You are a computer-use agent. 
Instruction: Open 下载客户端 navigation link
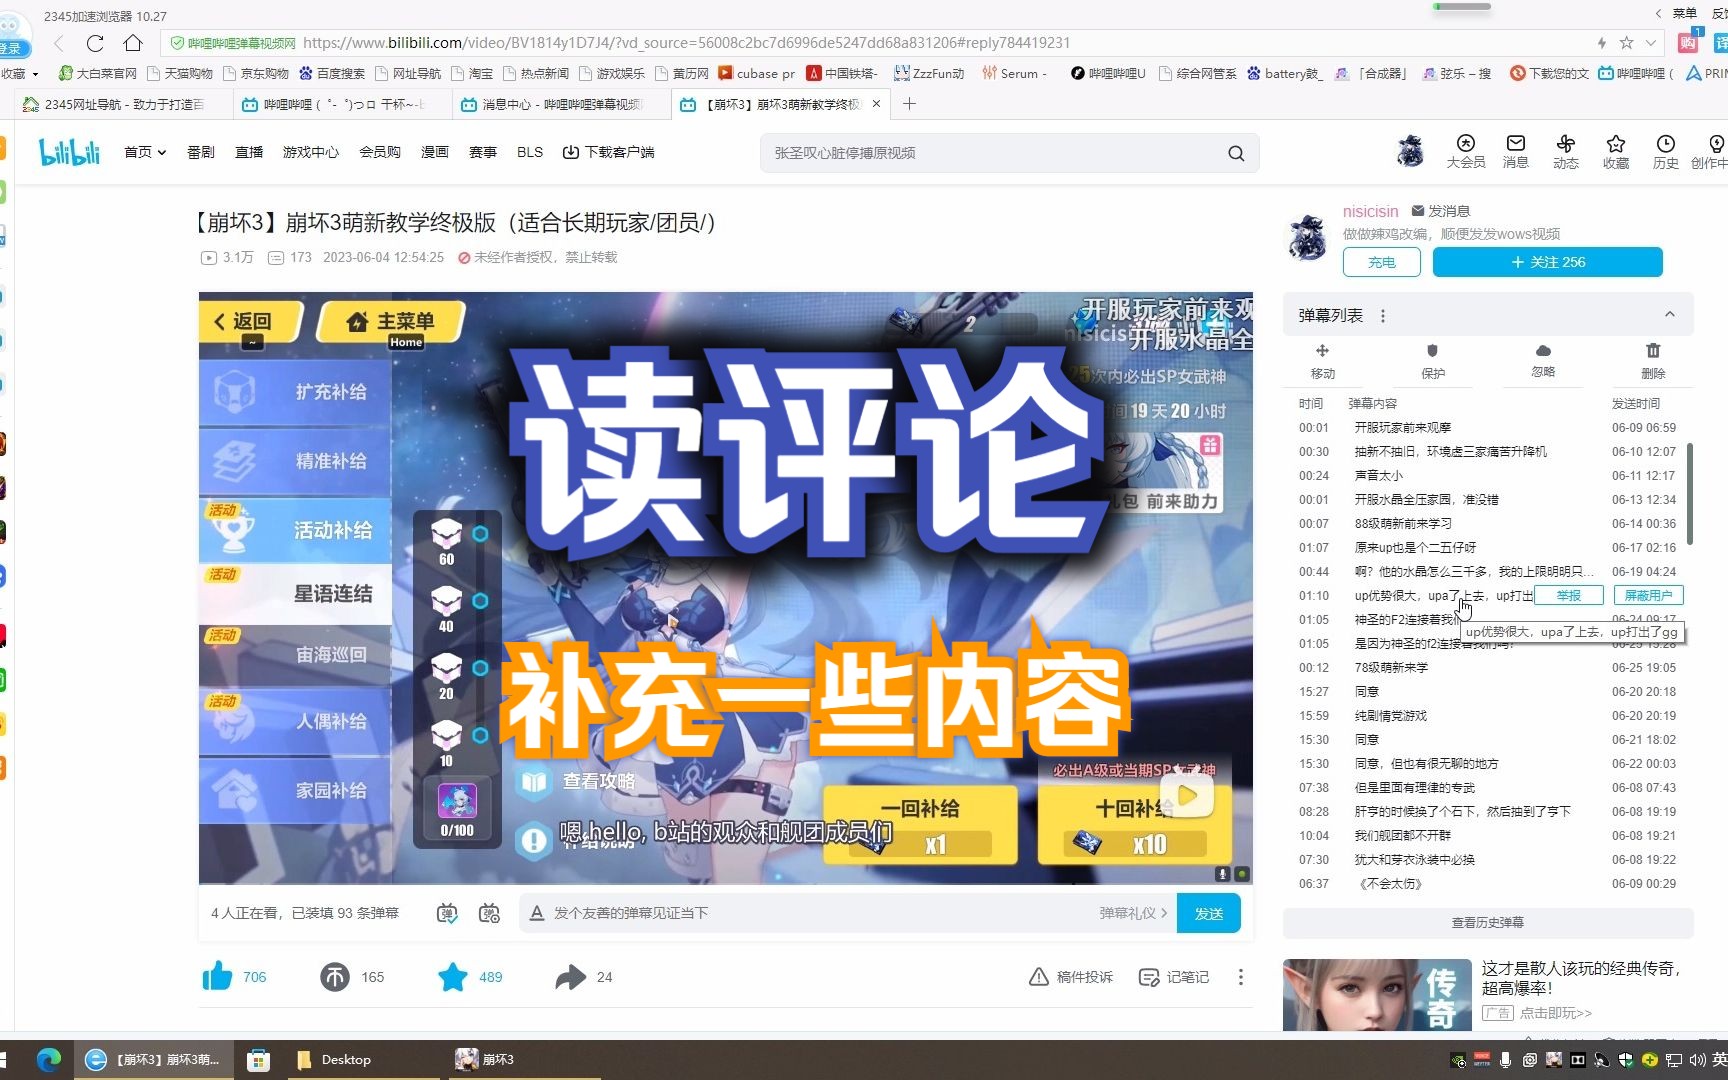(x=608, y=152)
